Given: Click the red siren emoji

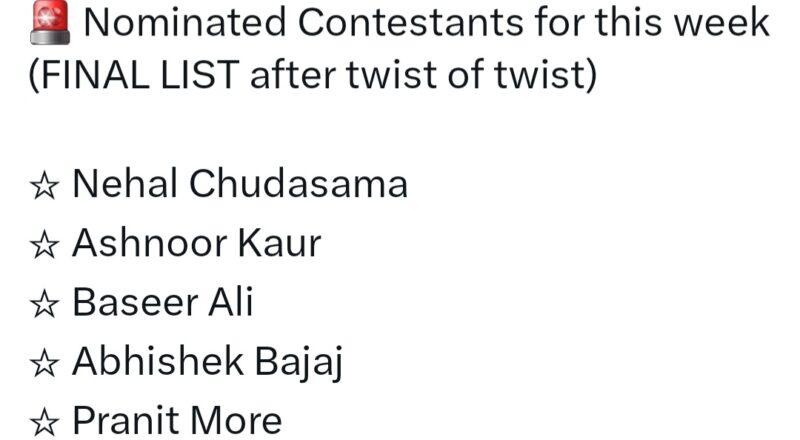Looking at the screenshot, I should pyautogui.click(x=49, y=22).
